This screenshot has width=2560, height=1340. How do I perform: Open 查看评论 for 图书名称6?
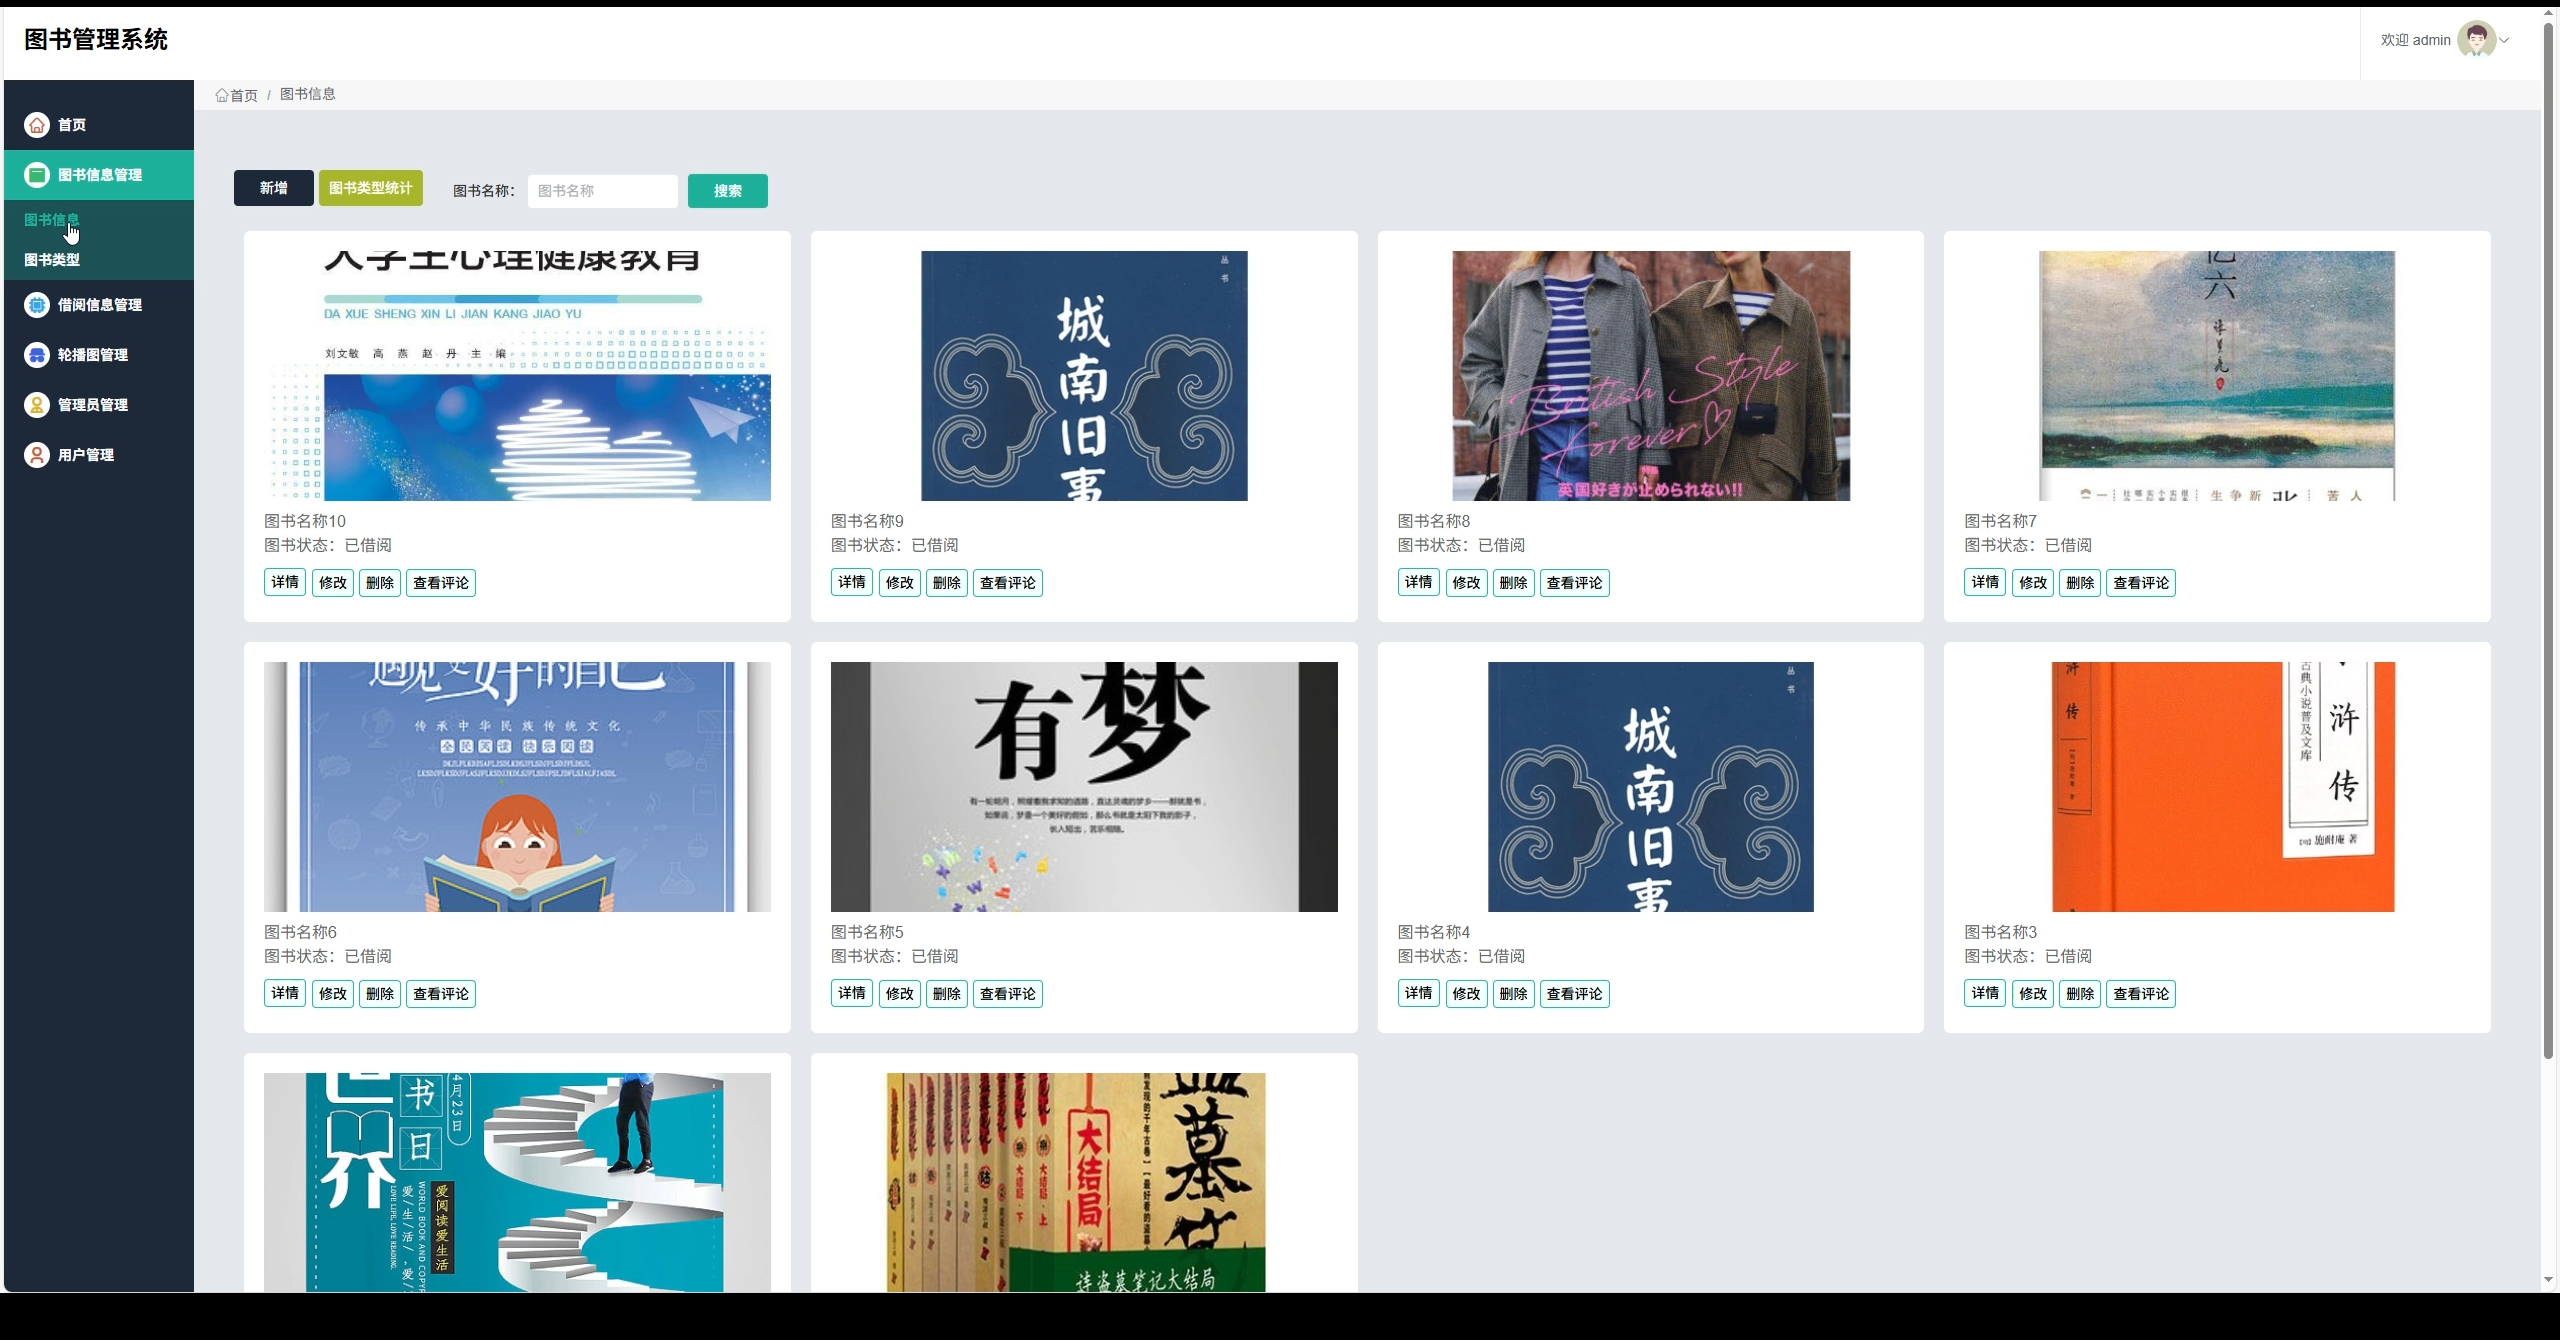tap(441, 993)
